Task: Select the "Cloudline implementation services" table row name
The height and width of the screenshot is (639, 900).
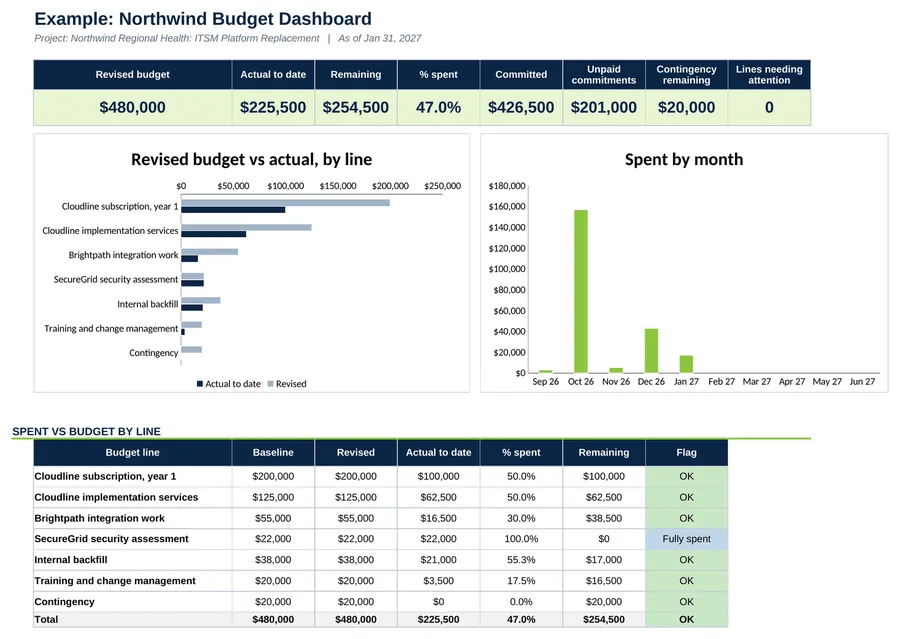Action: point(116,497)
